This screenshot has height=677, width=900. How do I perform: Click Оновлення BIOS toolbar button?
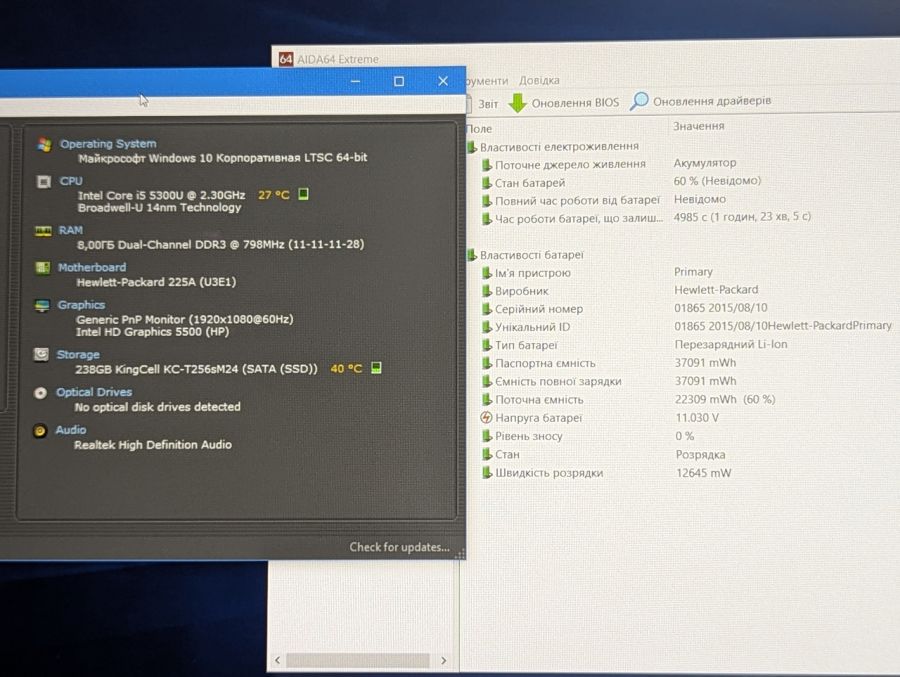(x=564, y=103)
